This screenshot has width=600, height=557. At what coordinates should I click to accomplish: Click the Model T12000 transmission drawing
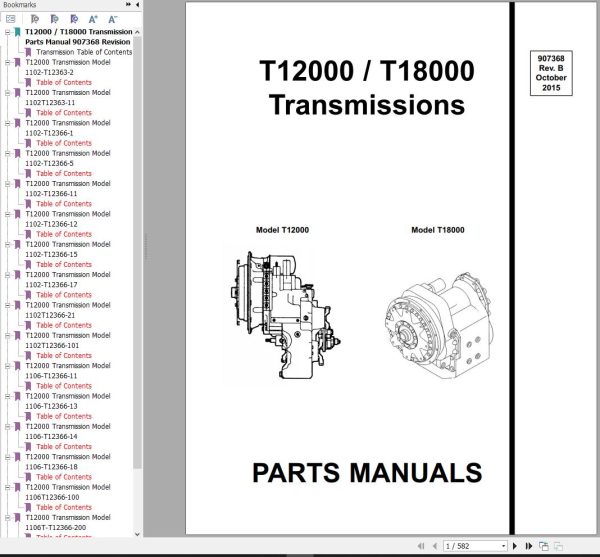coord(285,315)
